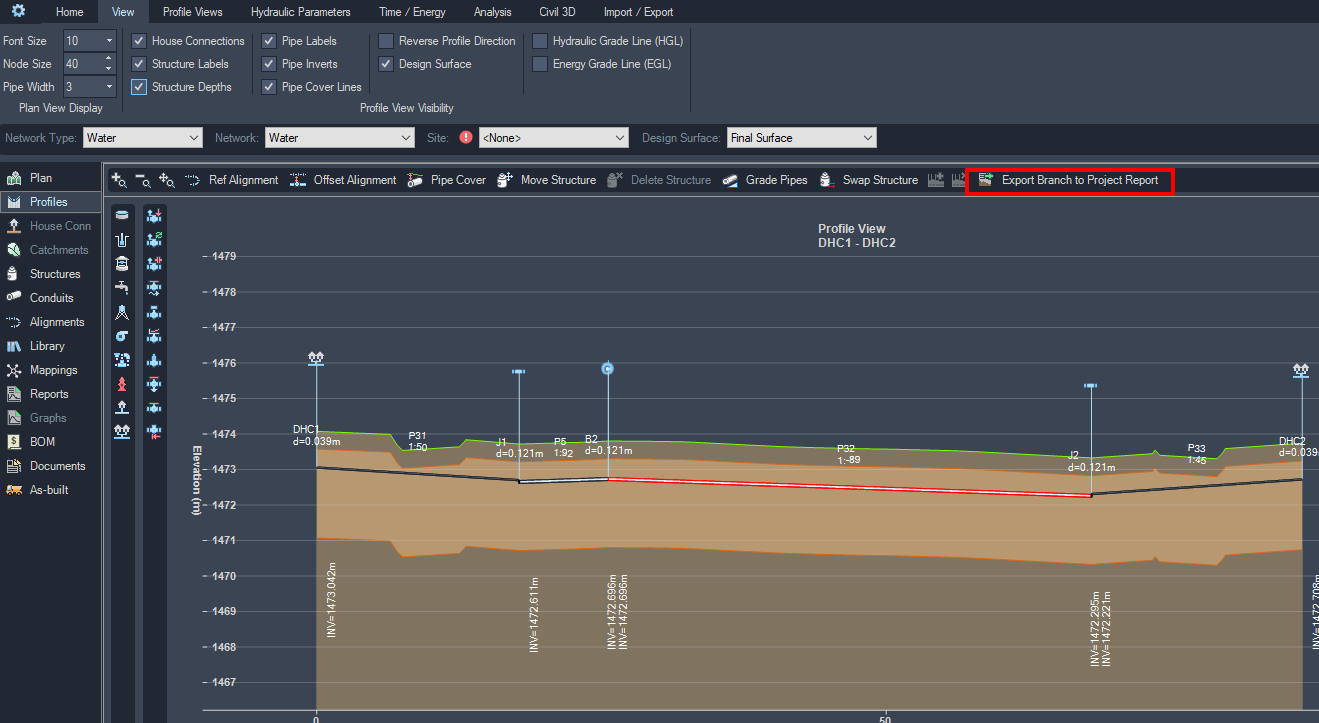Select the faucet tap structure tool
Screen dimensions: 1319x723
pos(122,287)
